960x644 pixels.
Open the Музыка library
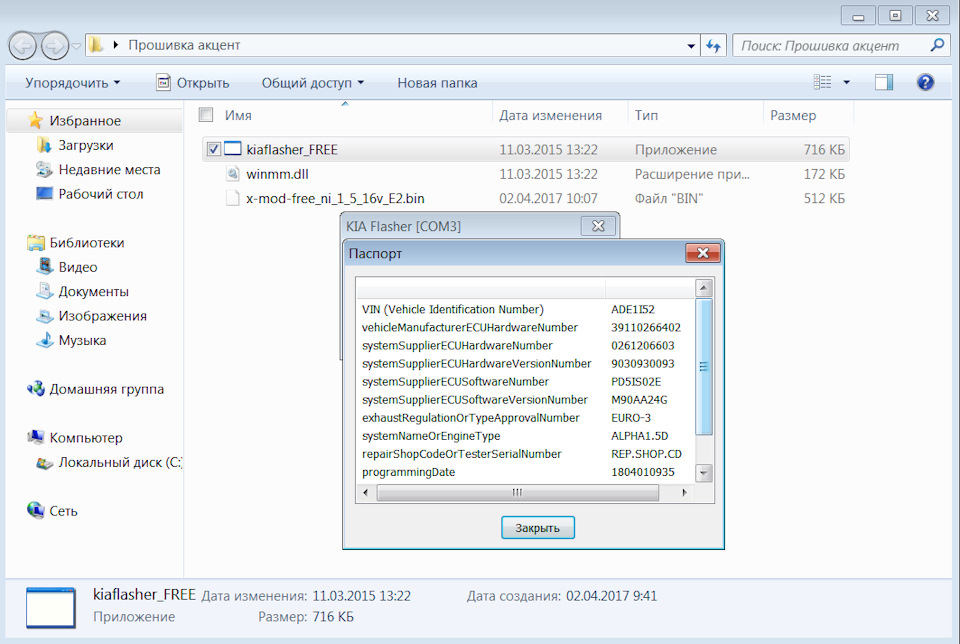83,340
